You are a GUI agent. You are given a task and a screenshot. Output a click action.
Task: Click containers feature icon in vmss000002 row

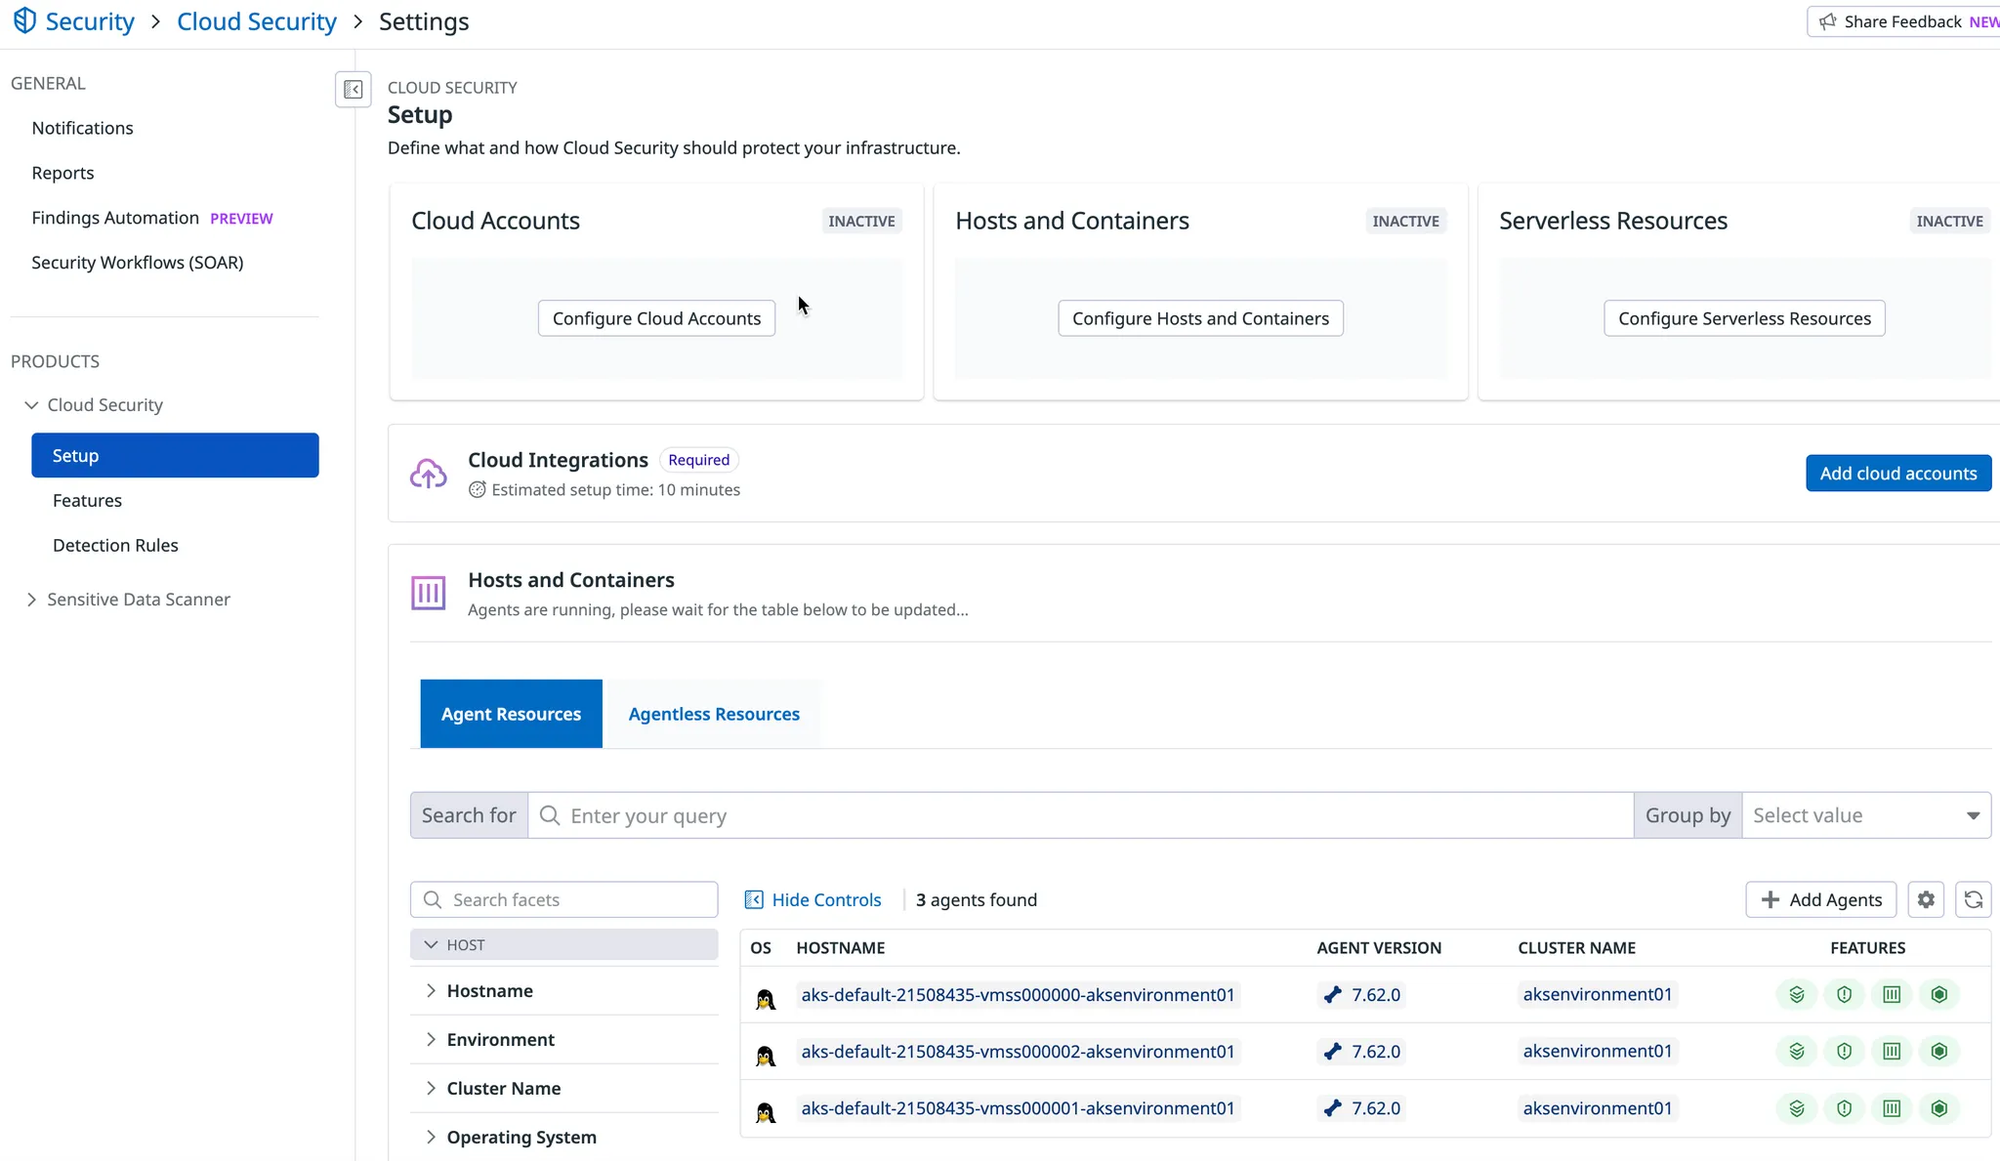(x=1892, y=1051)
